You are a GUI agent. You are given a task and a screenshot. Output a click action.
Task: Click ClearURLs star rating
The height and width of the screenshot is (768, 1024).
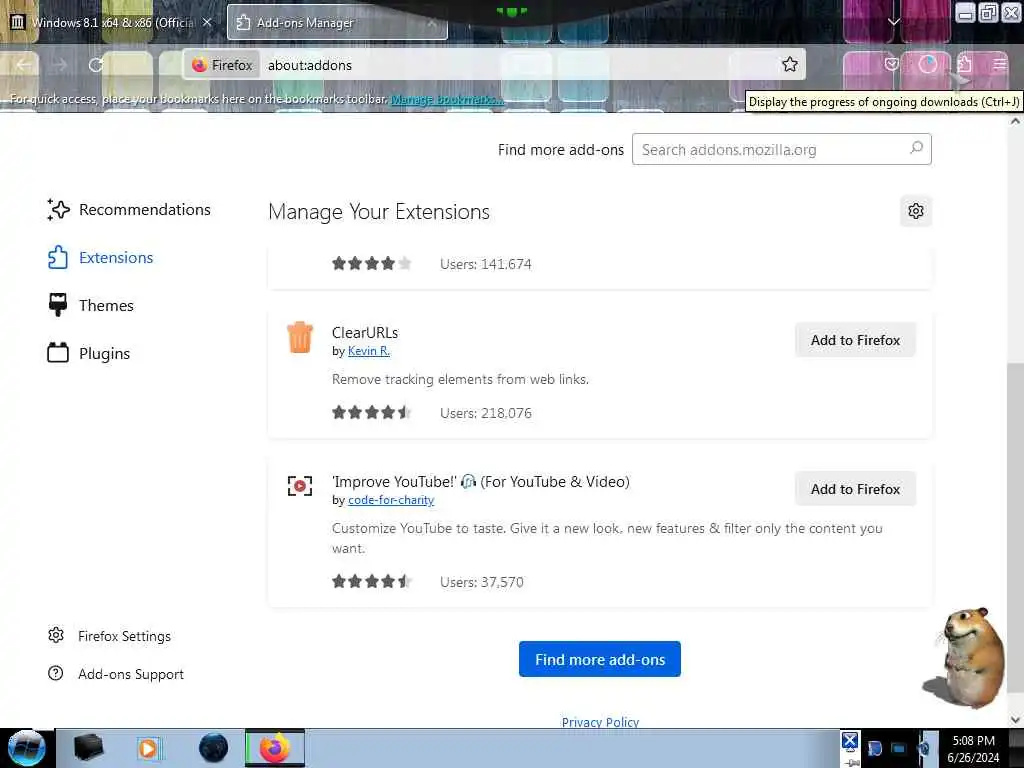(x=372, y=413)
